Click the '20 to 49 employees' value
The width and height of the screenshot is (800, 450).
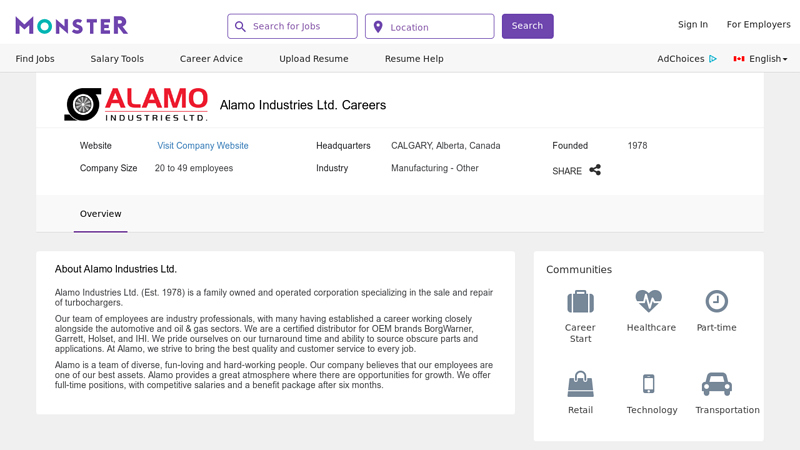(194, 168)
